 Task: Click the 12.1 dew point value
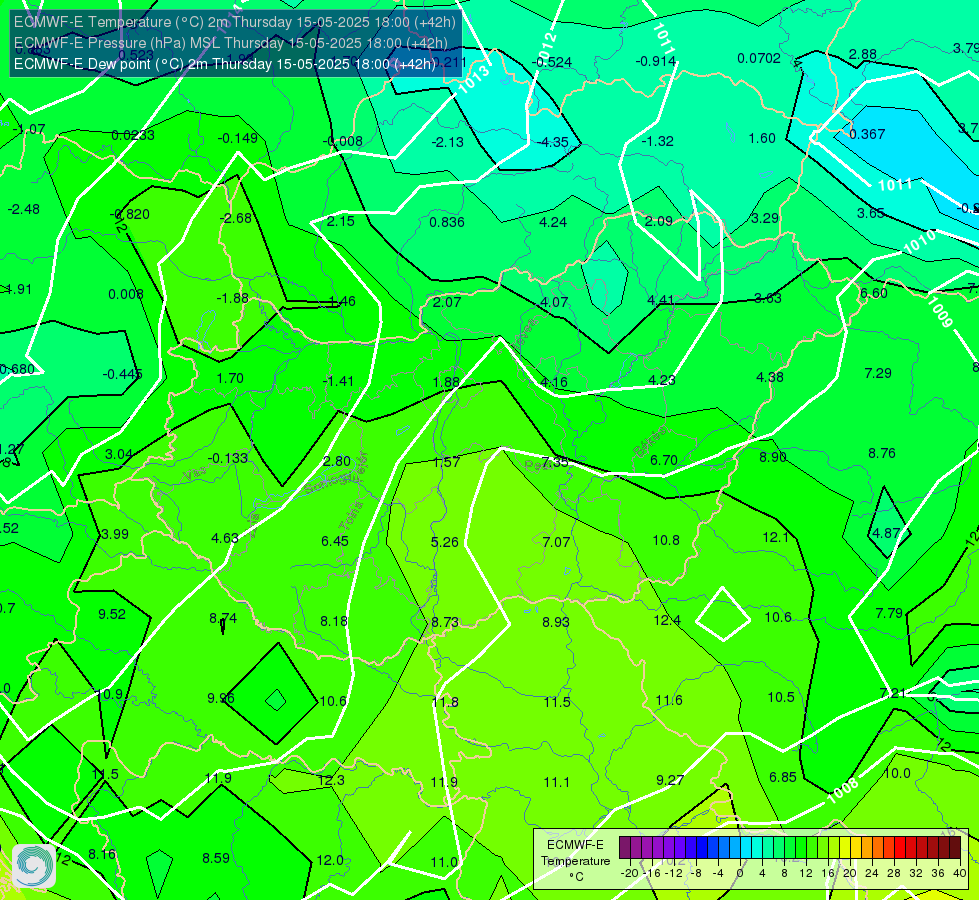(x=775, y=537)
